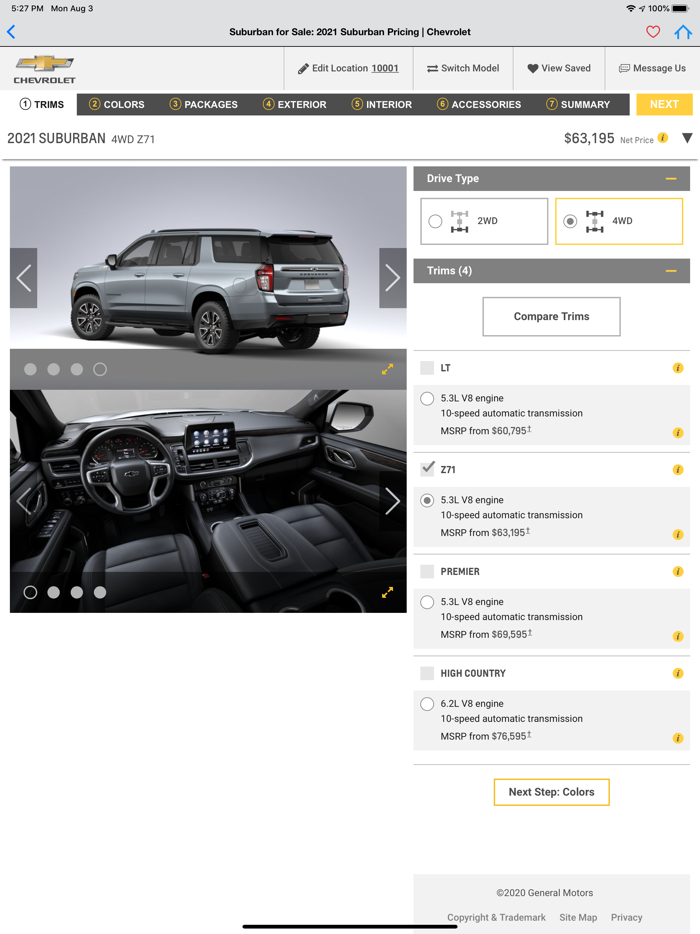Select Z71 5.3L V8 engine radio
This screenshot has width=700, height=934.
pyautogui.click(x=427, y=500)
